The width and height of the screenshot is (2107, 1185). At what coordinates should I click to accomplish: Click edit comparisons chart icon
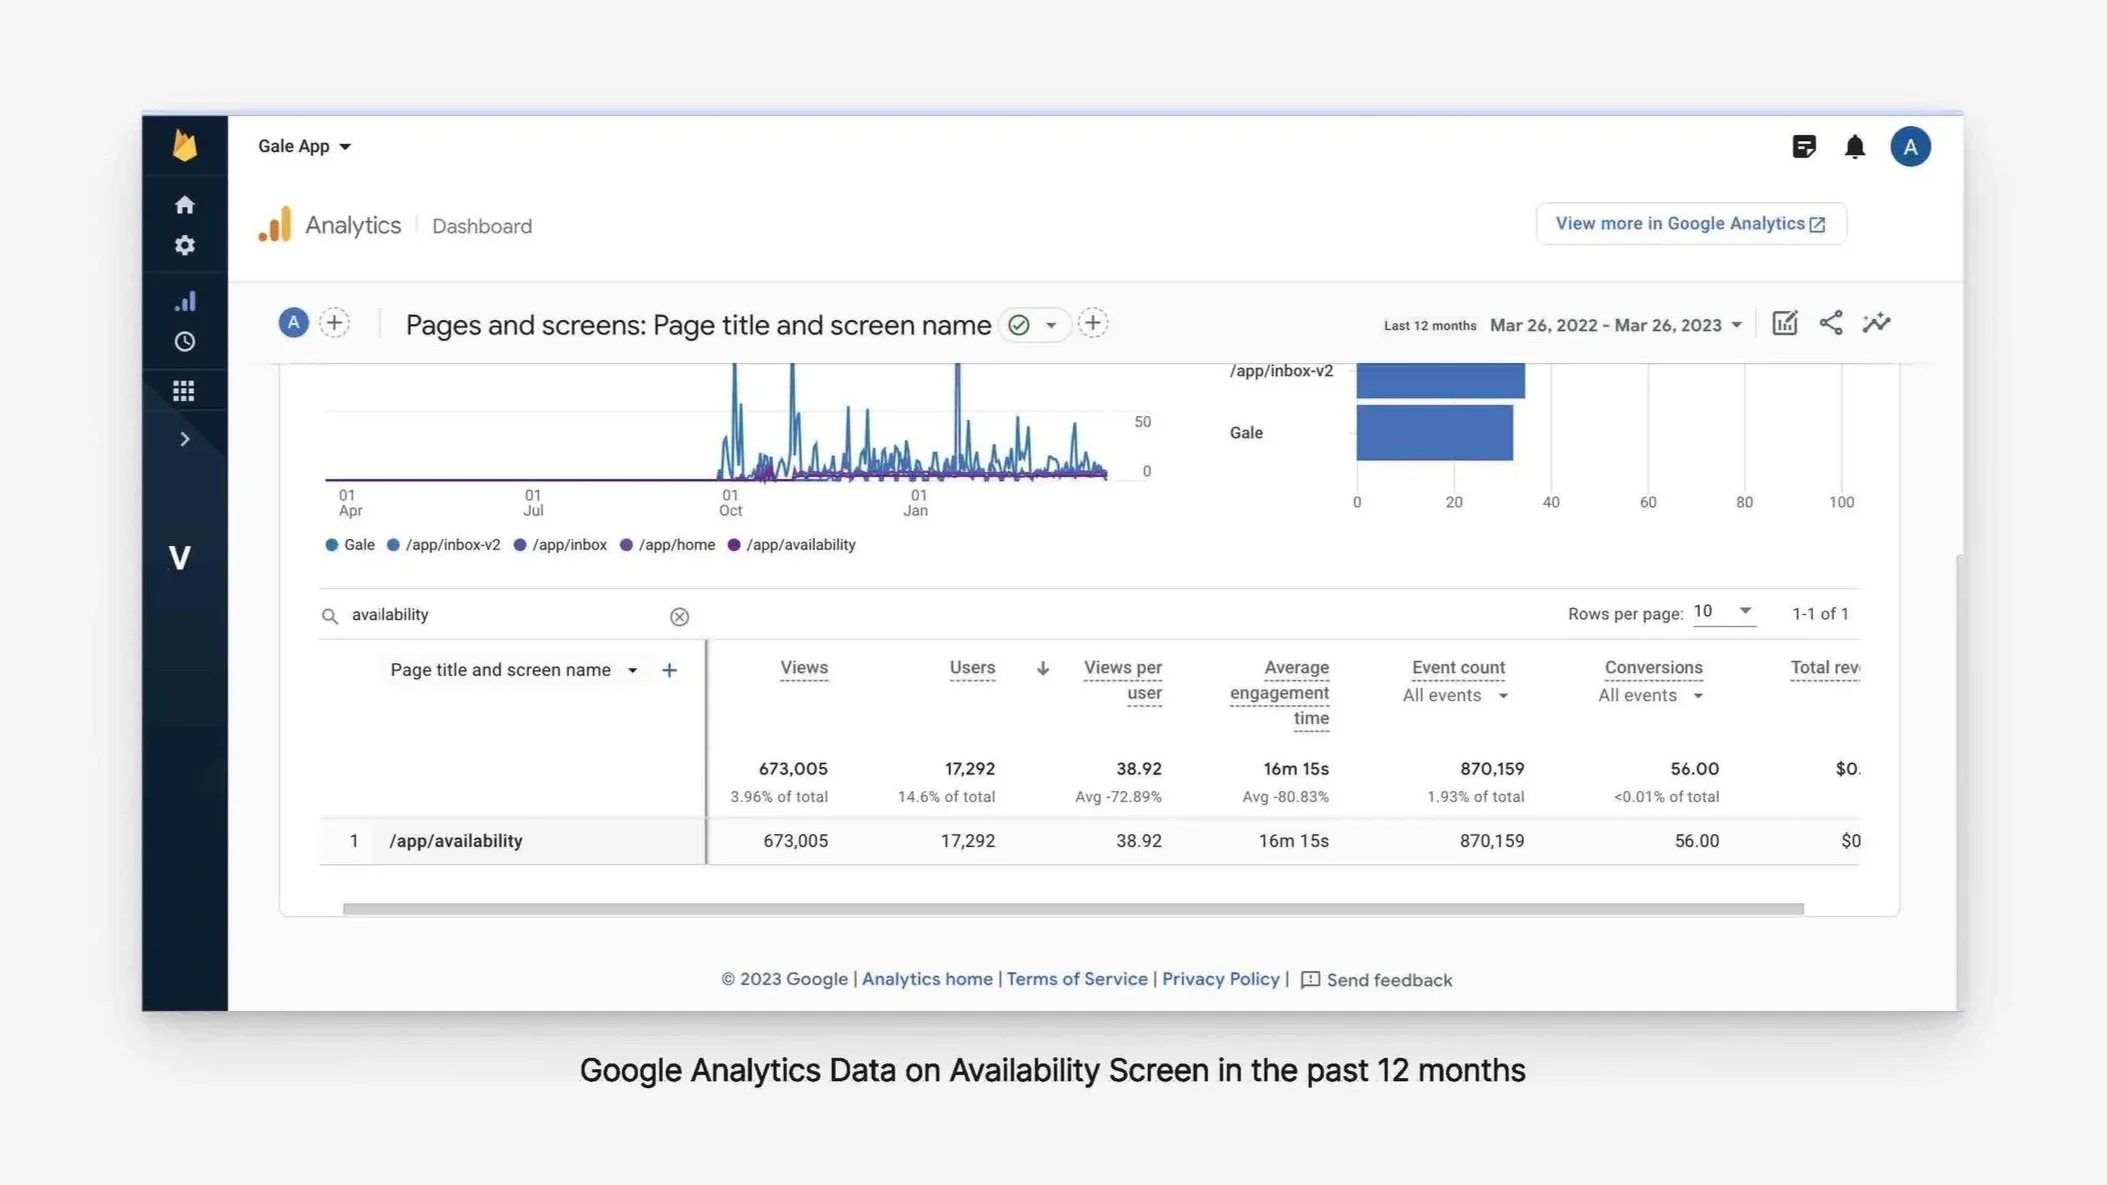coord(1784,323)
